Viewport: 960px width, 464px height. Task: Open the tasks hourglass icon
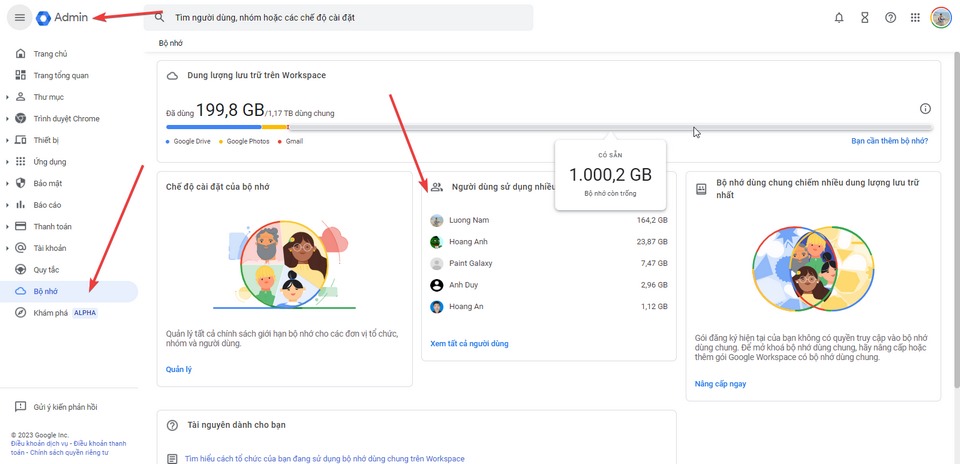click(865, 18)
